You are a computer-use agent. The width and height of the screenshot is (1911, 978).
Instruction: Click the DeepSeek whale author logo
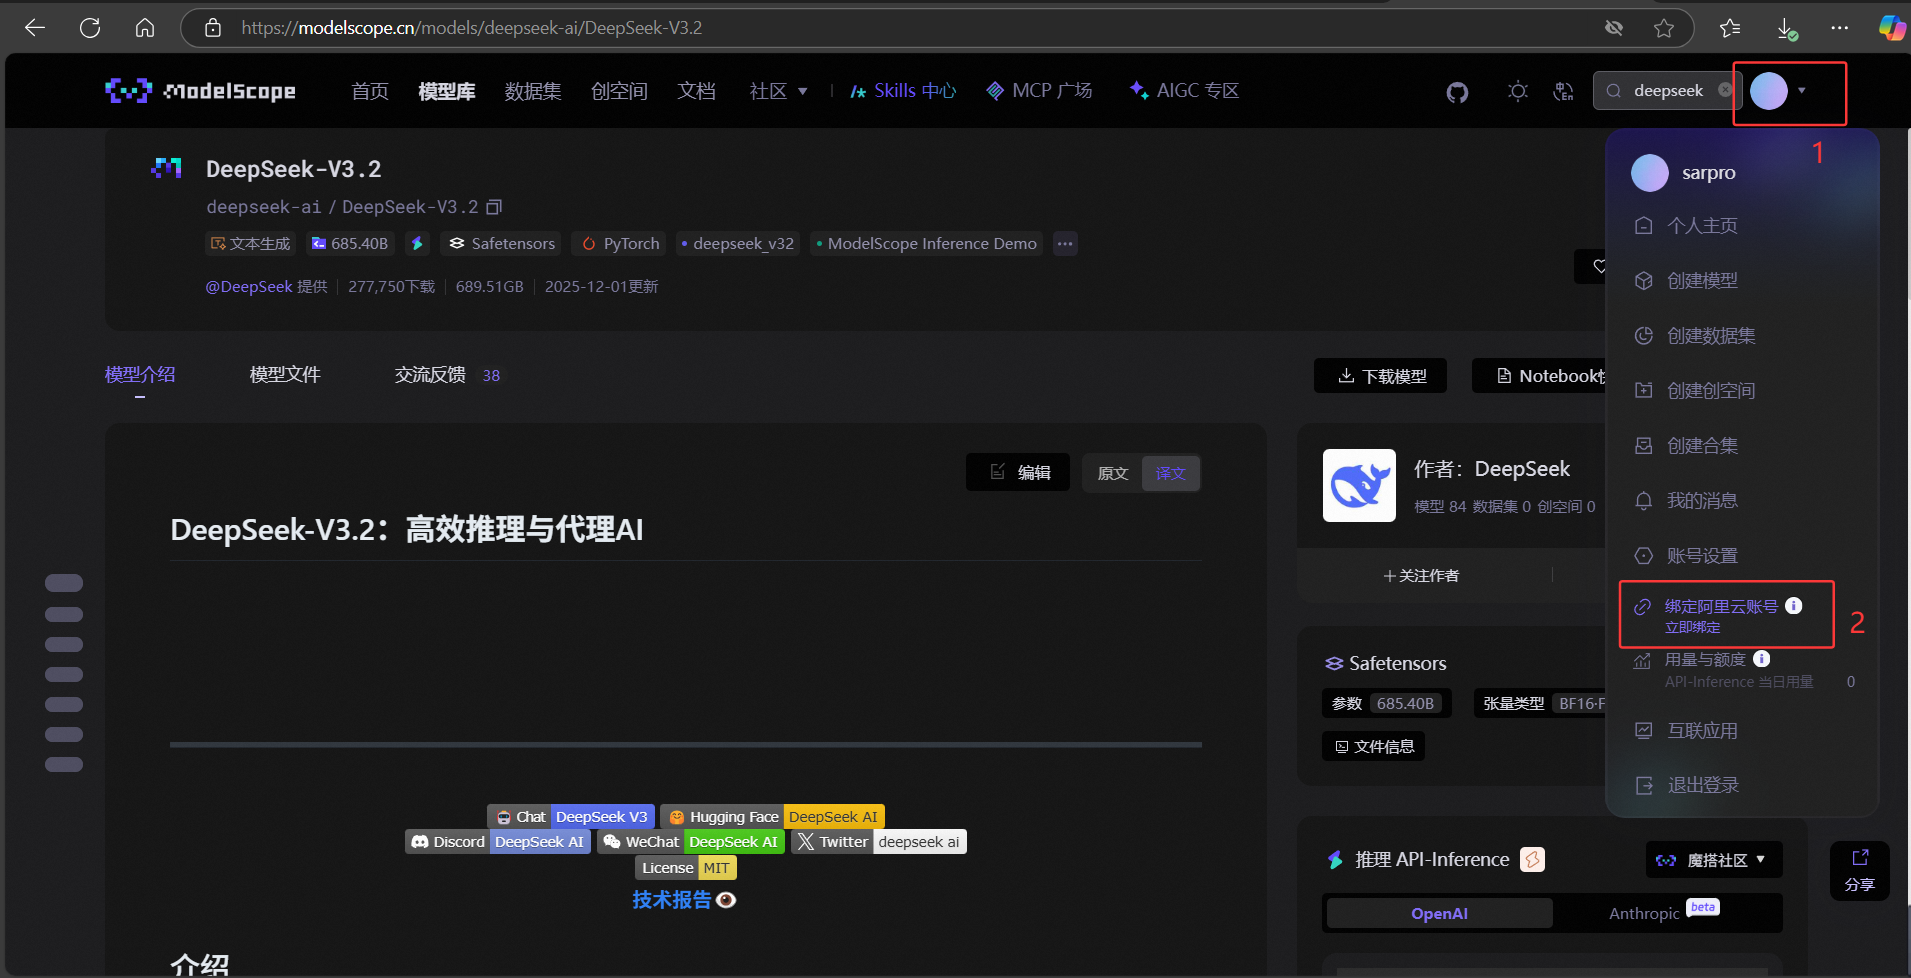click(x=1359, y=485)
